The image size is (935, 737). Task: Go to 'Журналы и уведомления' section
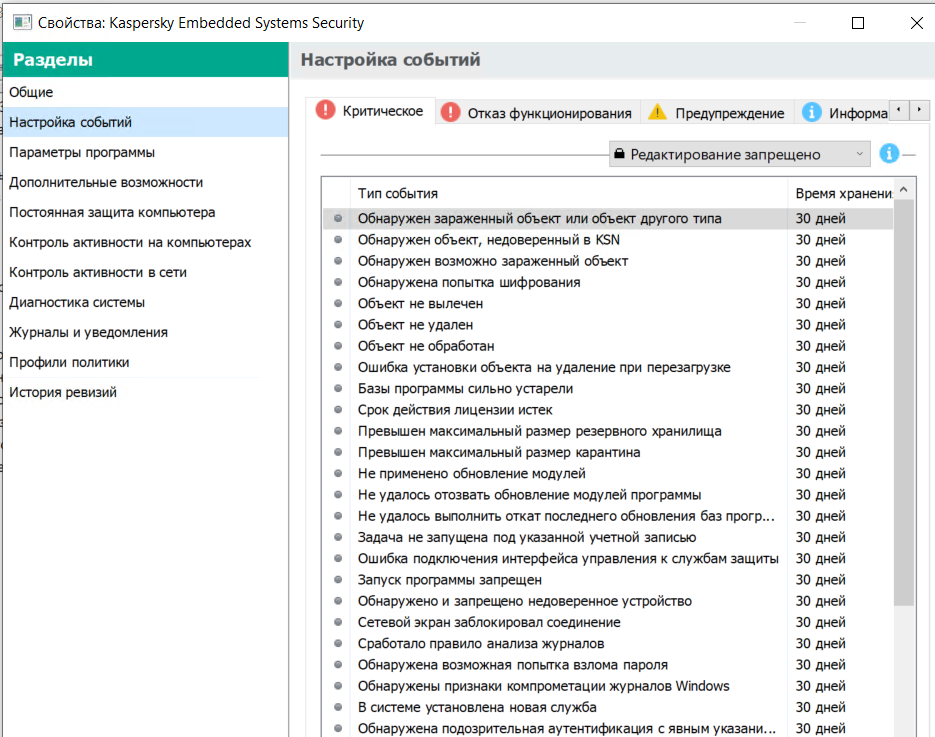point(88,332)
